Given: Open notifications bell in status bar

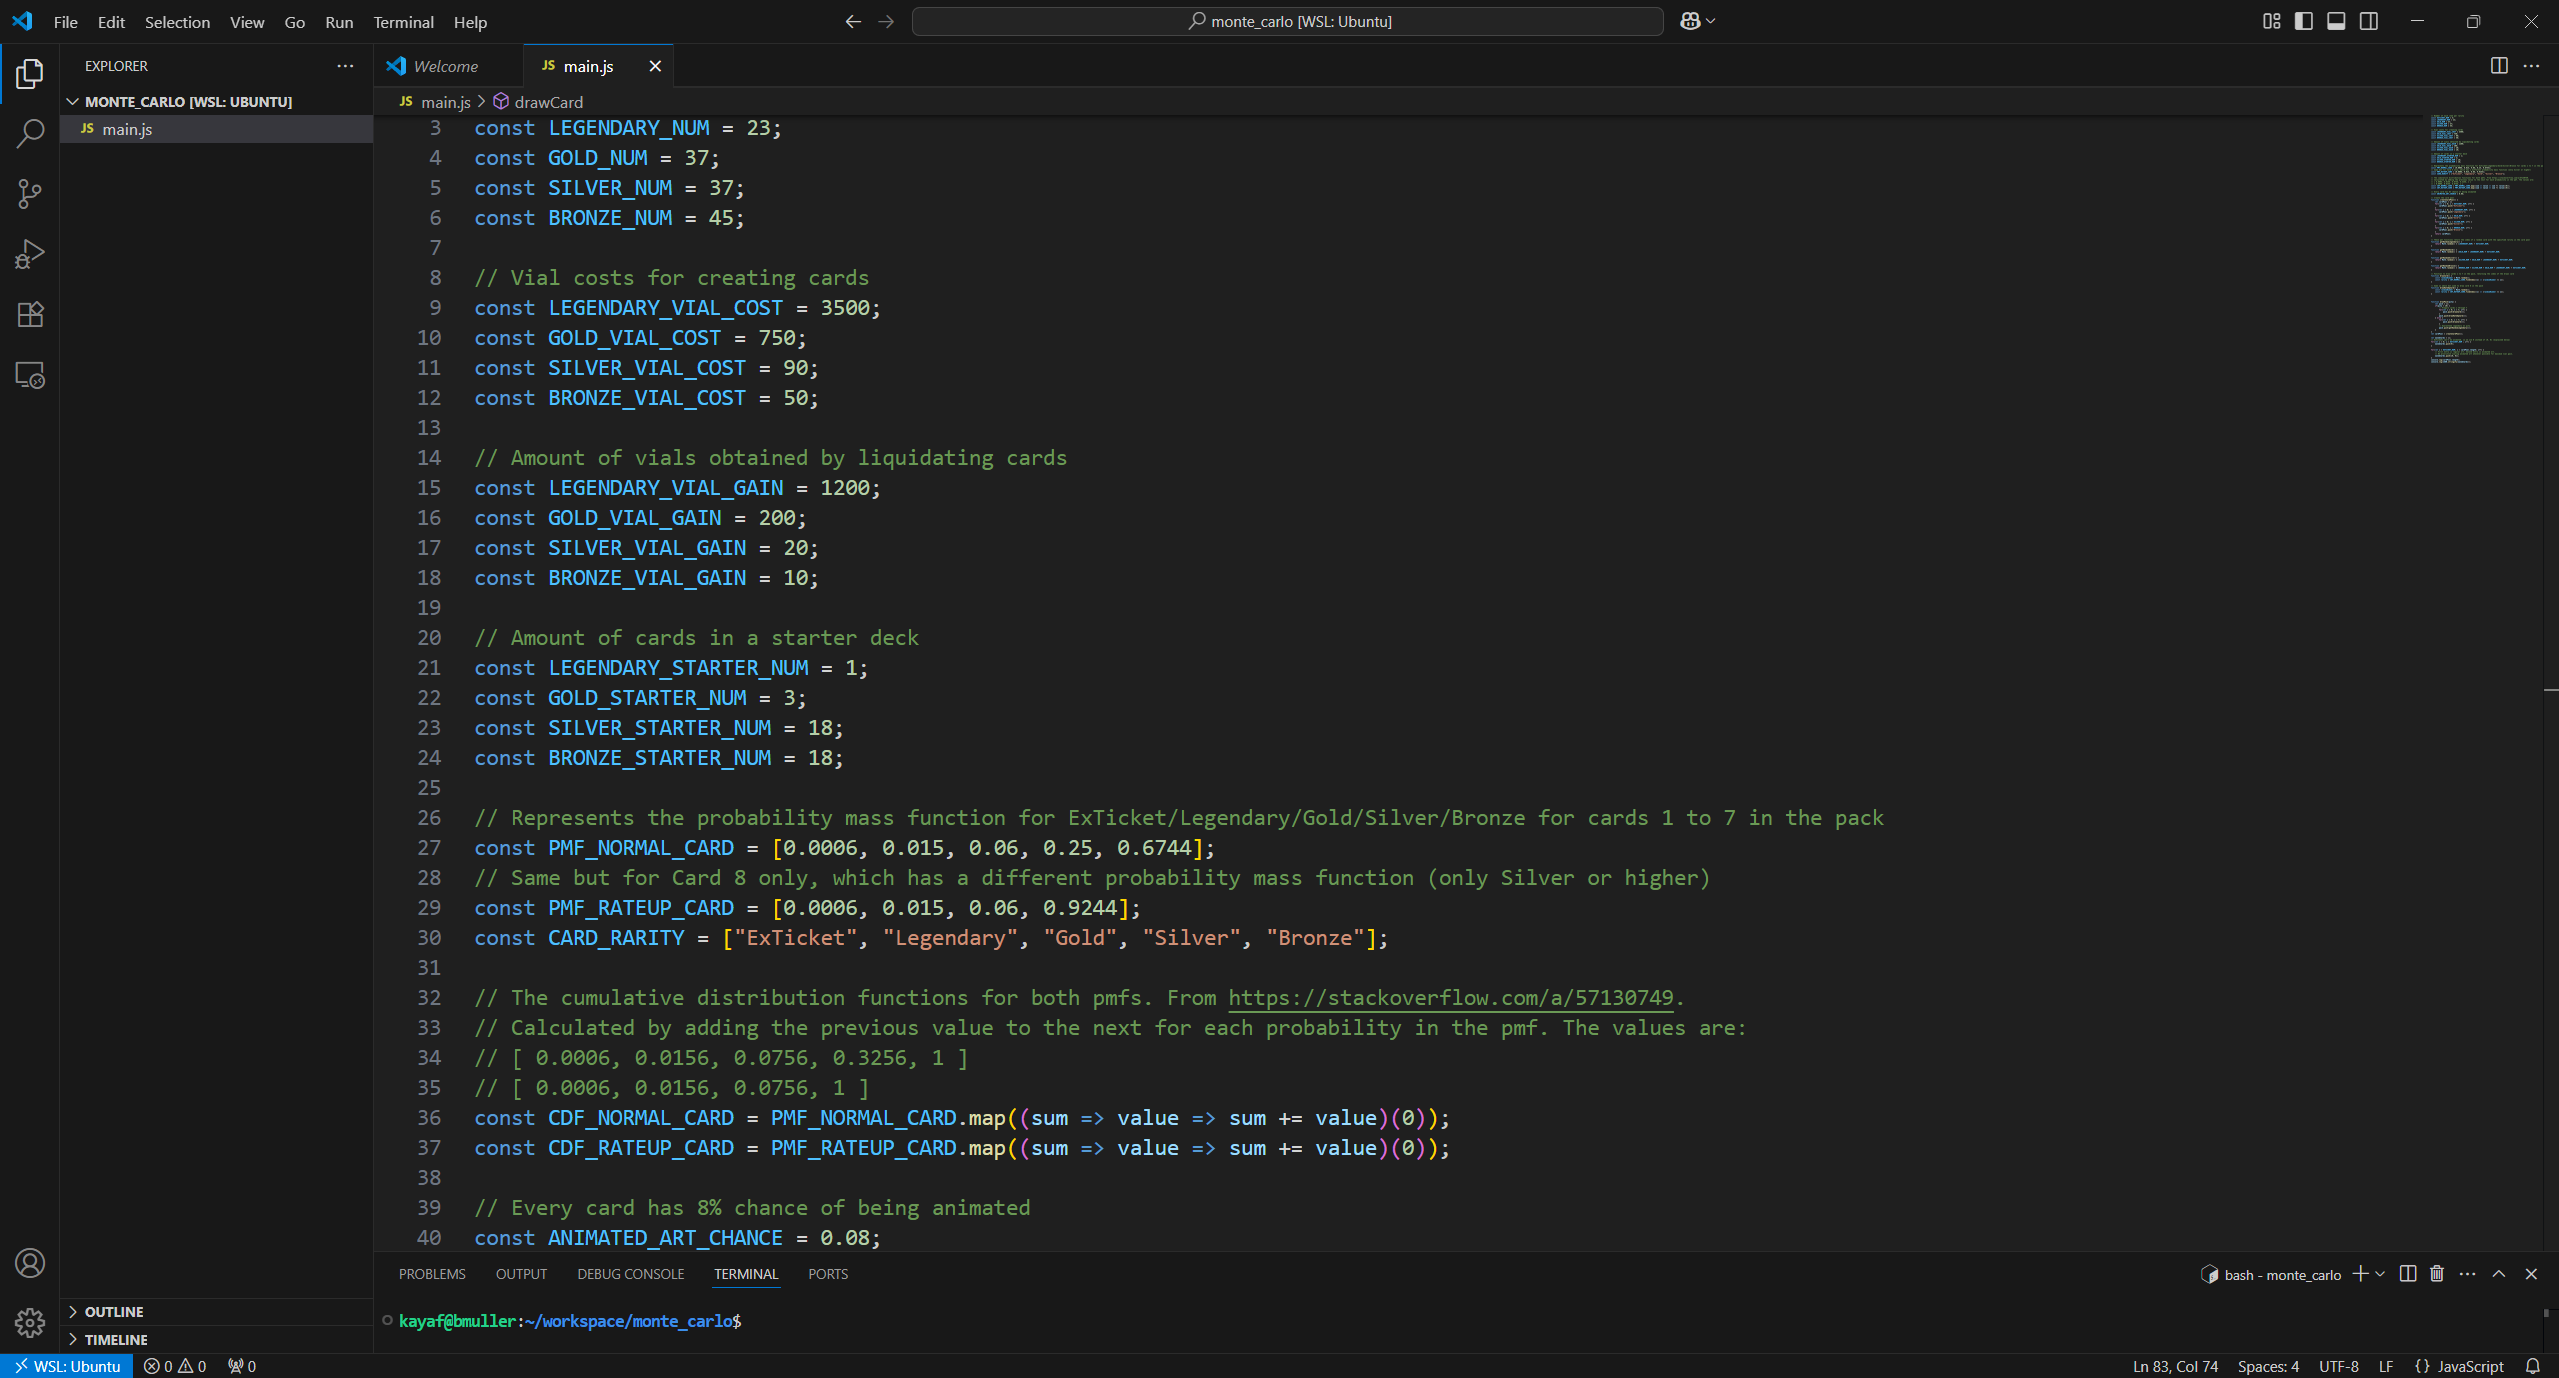Looking at the screenshot, I should click(x=2533, y=1366).
